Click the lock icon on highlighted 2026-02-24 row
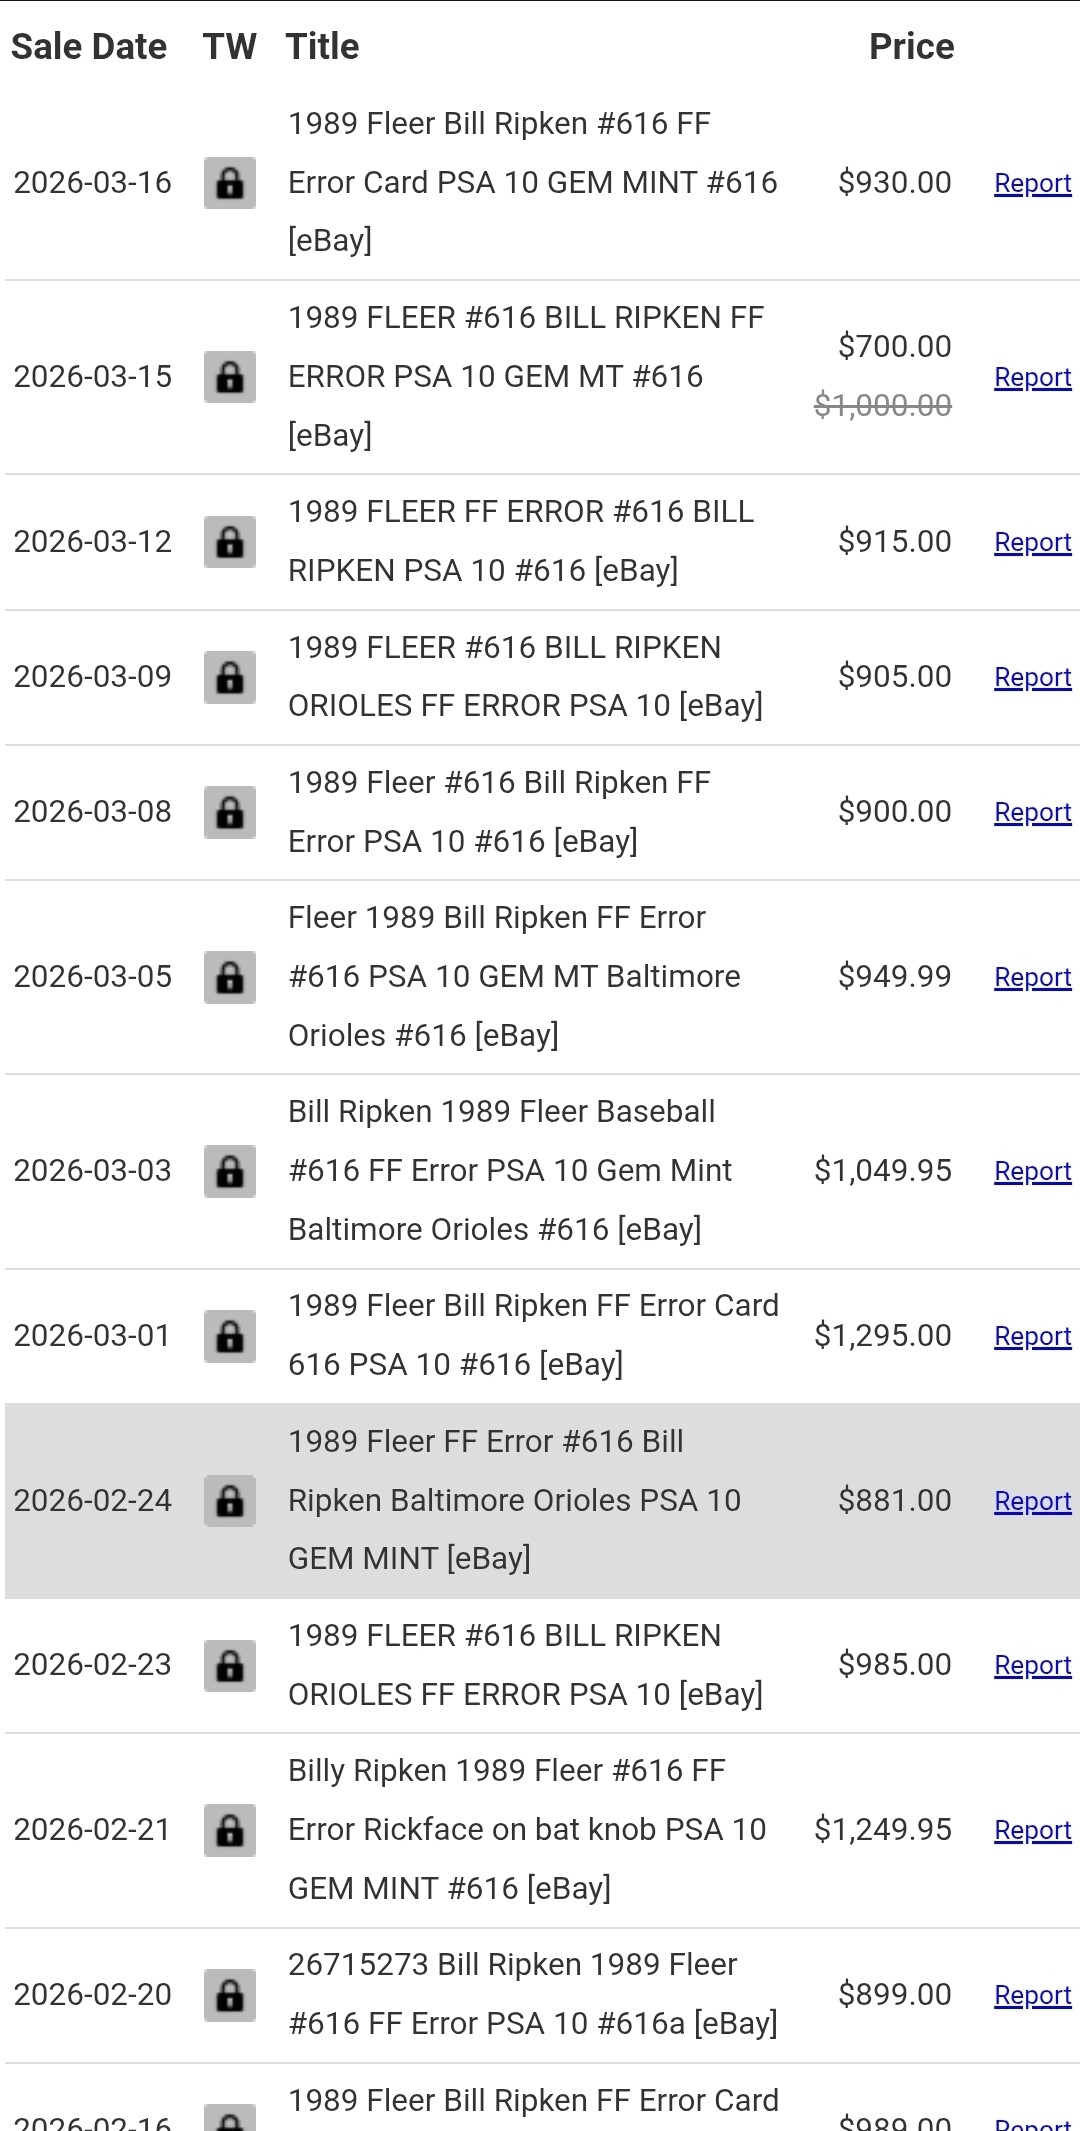Screen dimensions: 1080x2131 230,1501
